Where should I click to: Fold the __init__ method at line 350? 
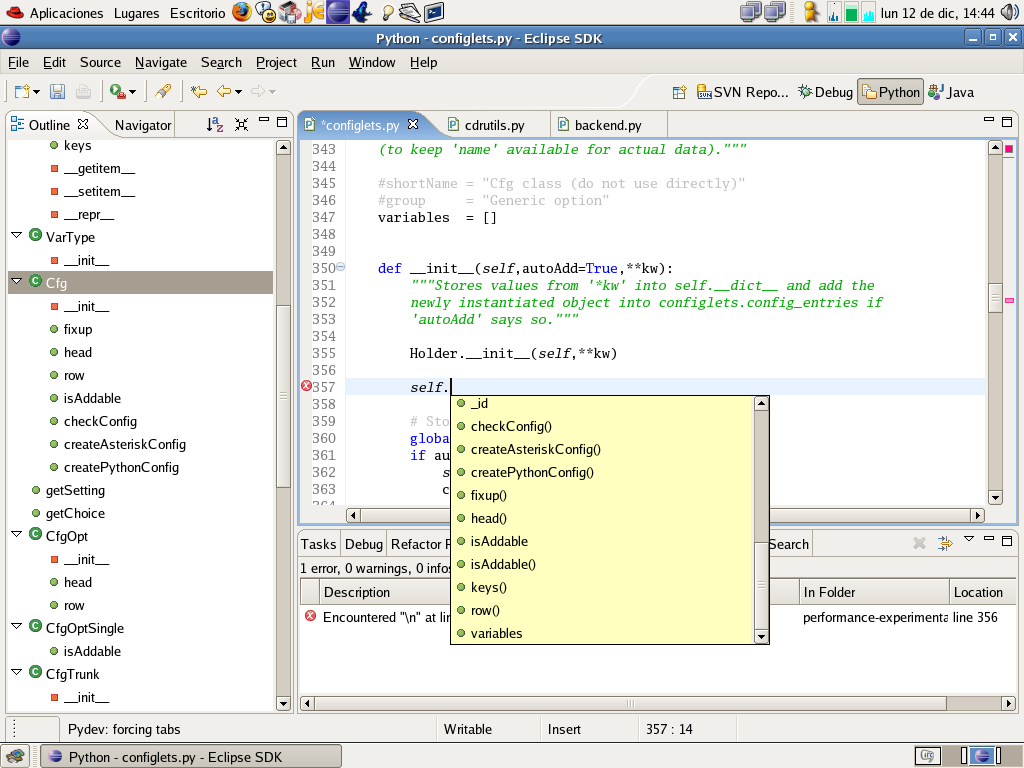[340, 266]
